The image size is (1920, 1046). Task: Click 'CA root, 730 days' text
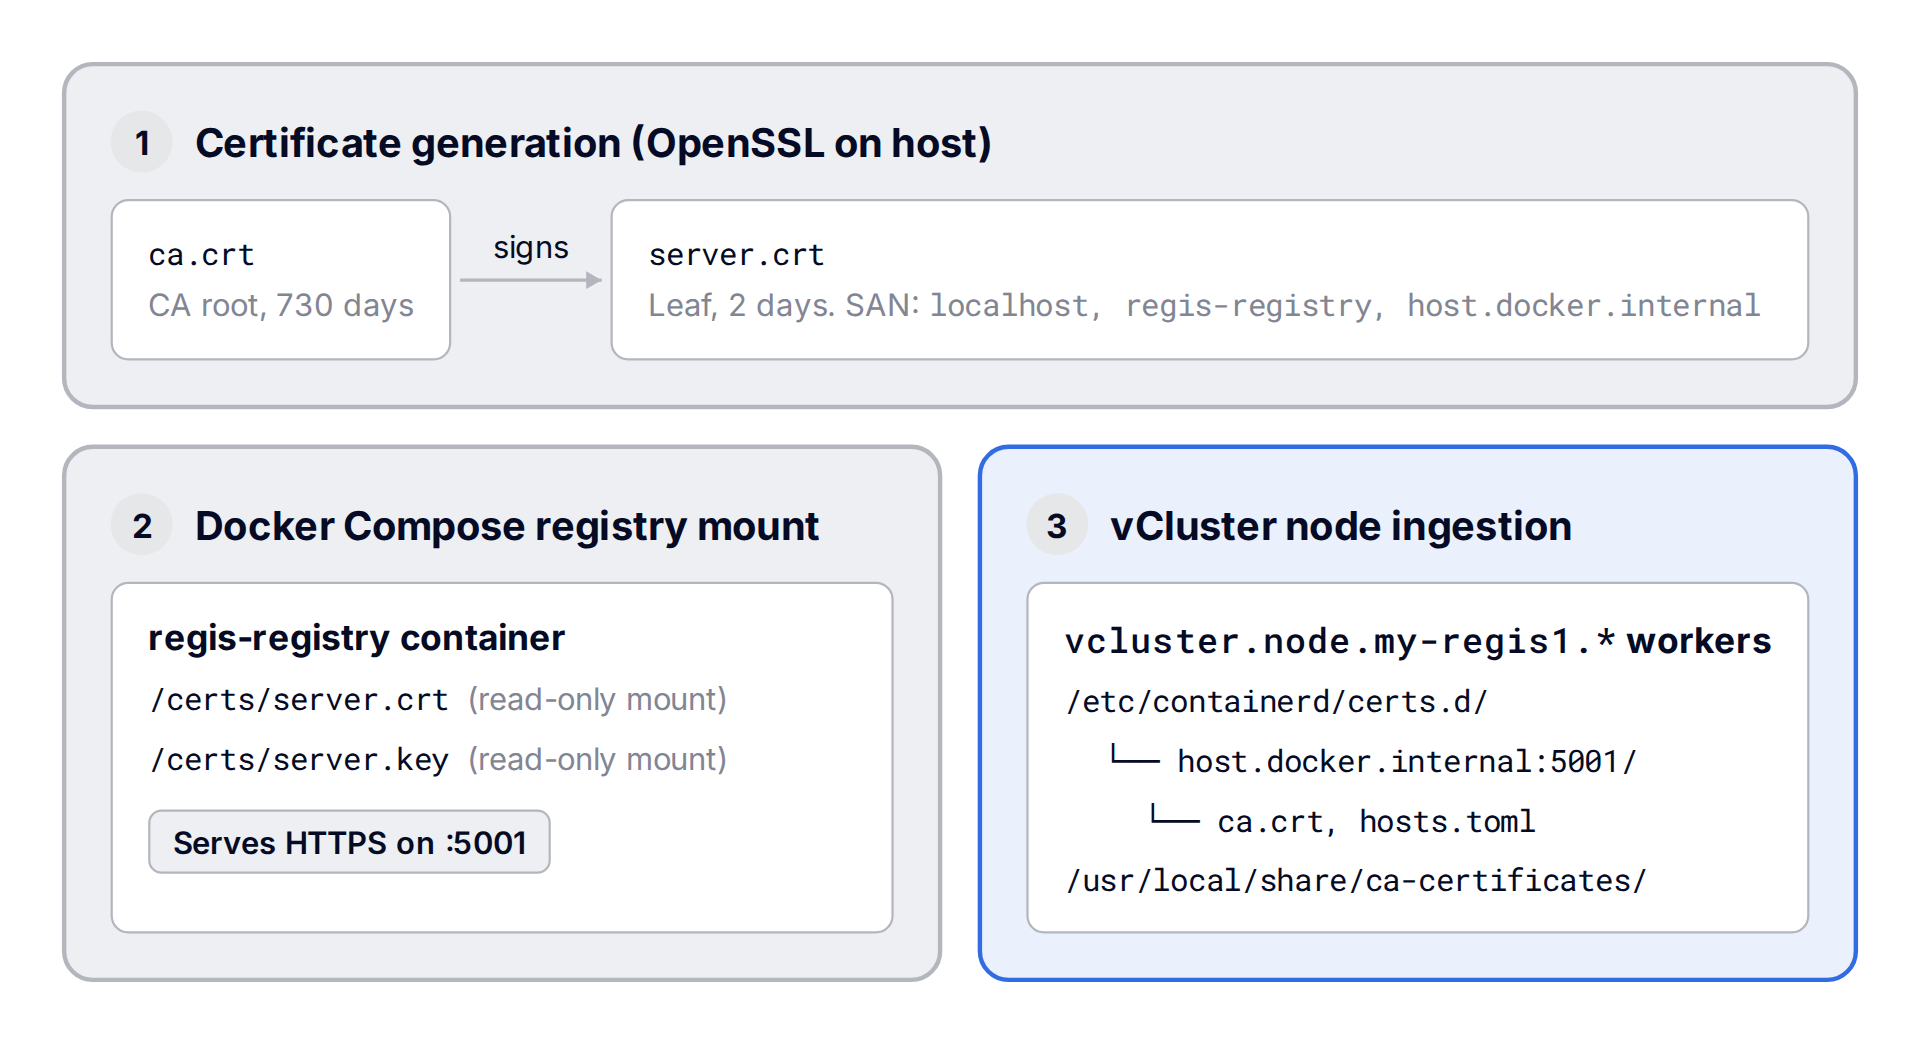tap(281, 305)
